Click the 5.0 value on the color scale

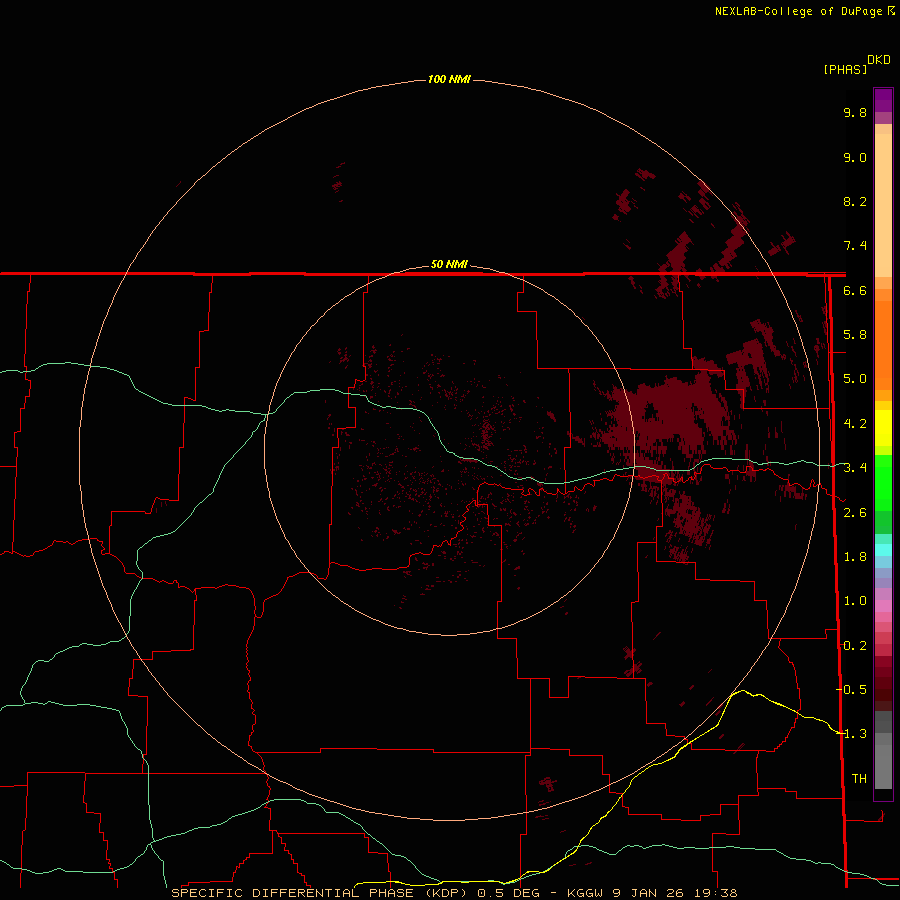tap(855, 379)
